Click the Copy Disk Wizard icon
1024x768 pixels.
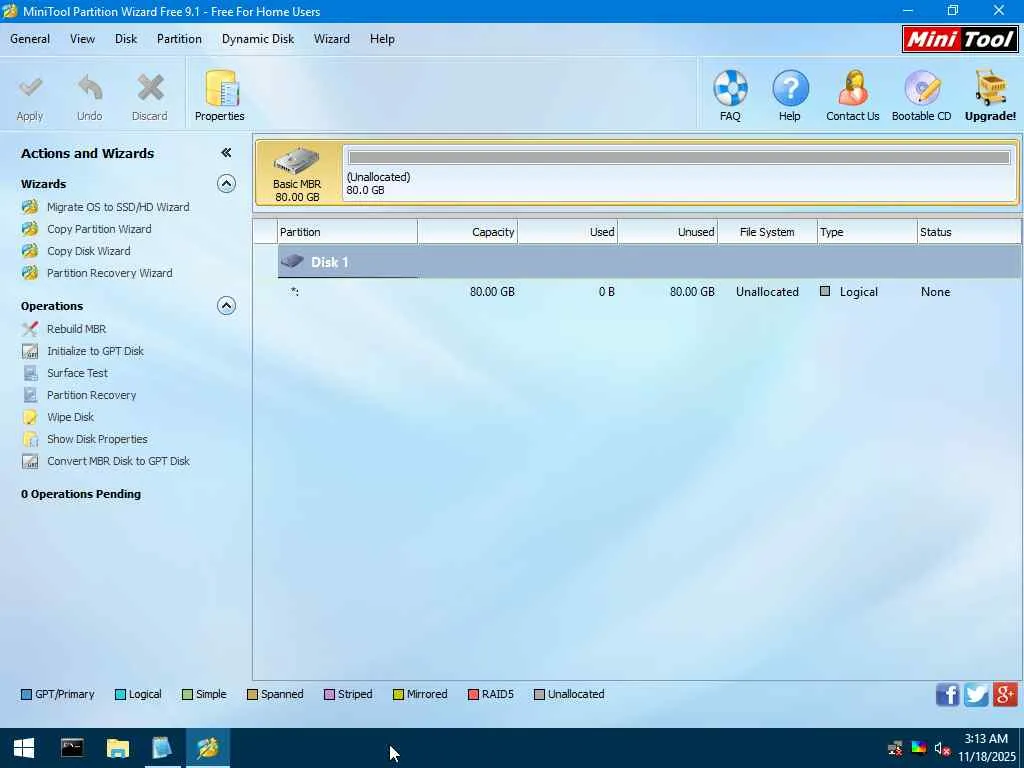(x=30, y=251)
